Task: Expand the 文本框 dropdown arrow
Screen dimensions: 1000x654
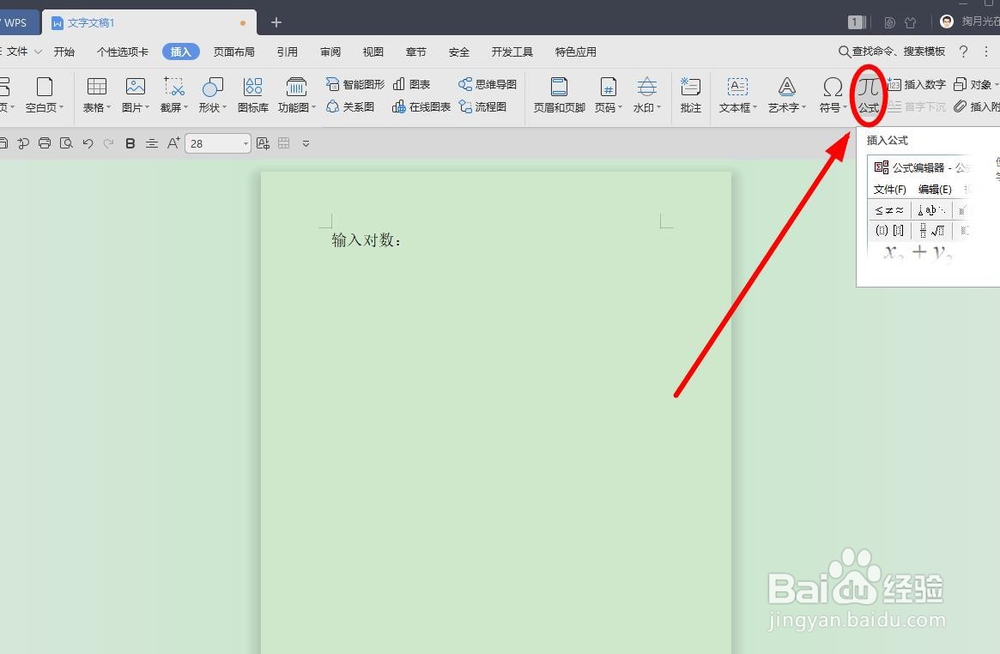Action: (754, 107)
